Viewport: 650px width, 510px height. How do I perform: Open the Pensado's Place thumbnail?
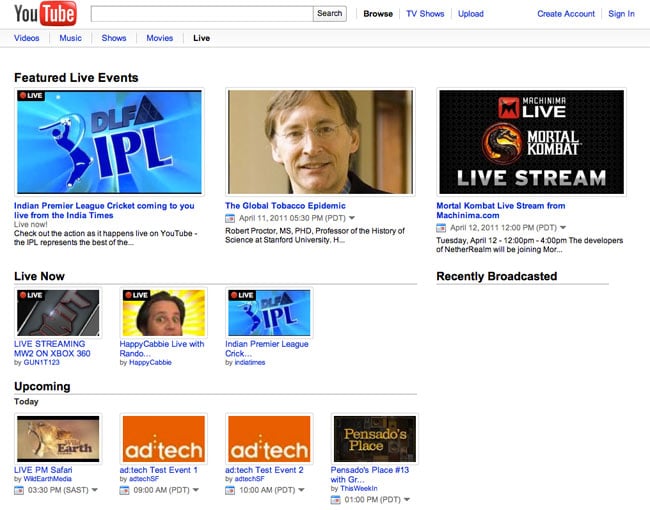[x=375, y=439]
